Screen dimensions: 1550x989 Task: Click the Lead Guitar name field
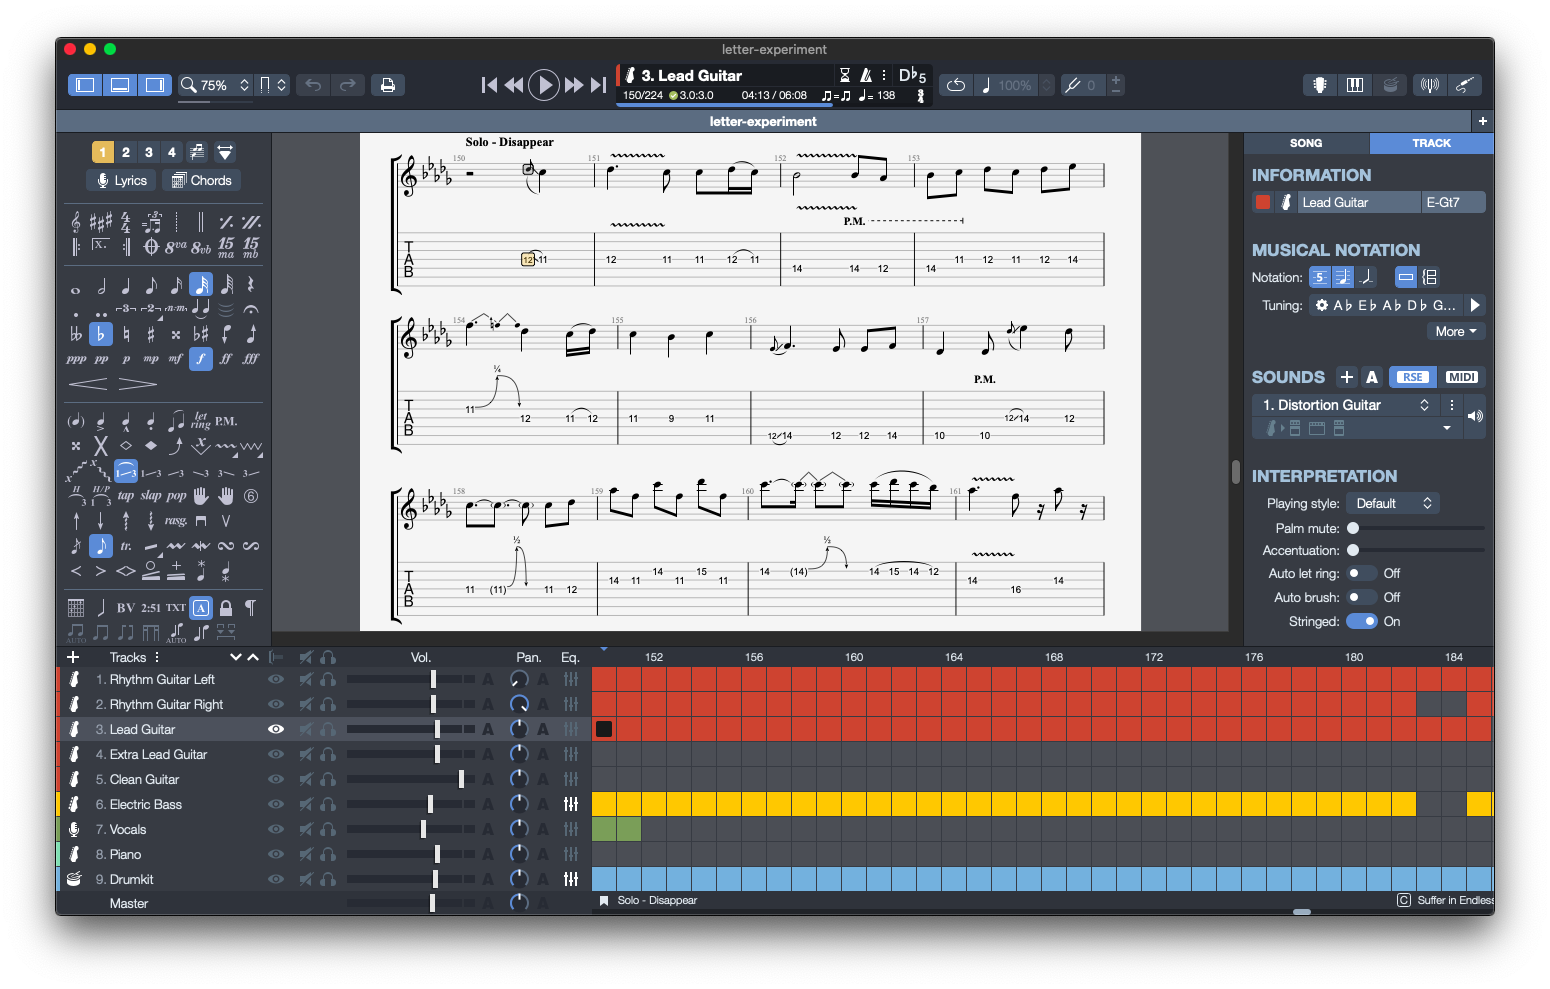(x=1358, y=201)
